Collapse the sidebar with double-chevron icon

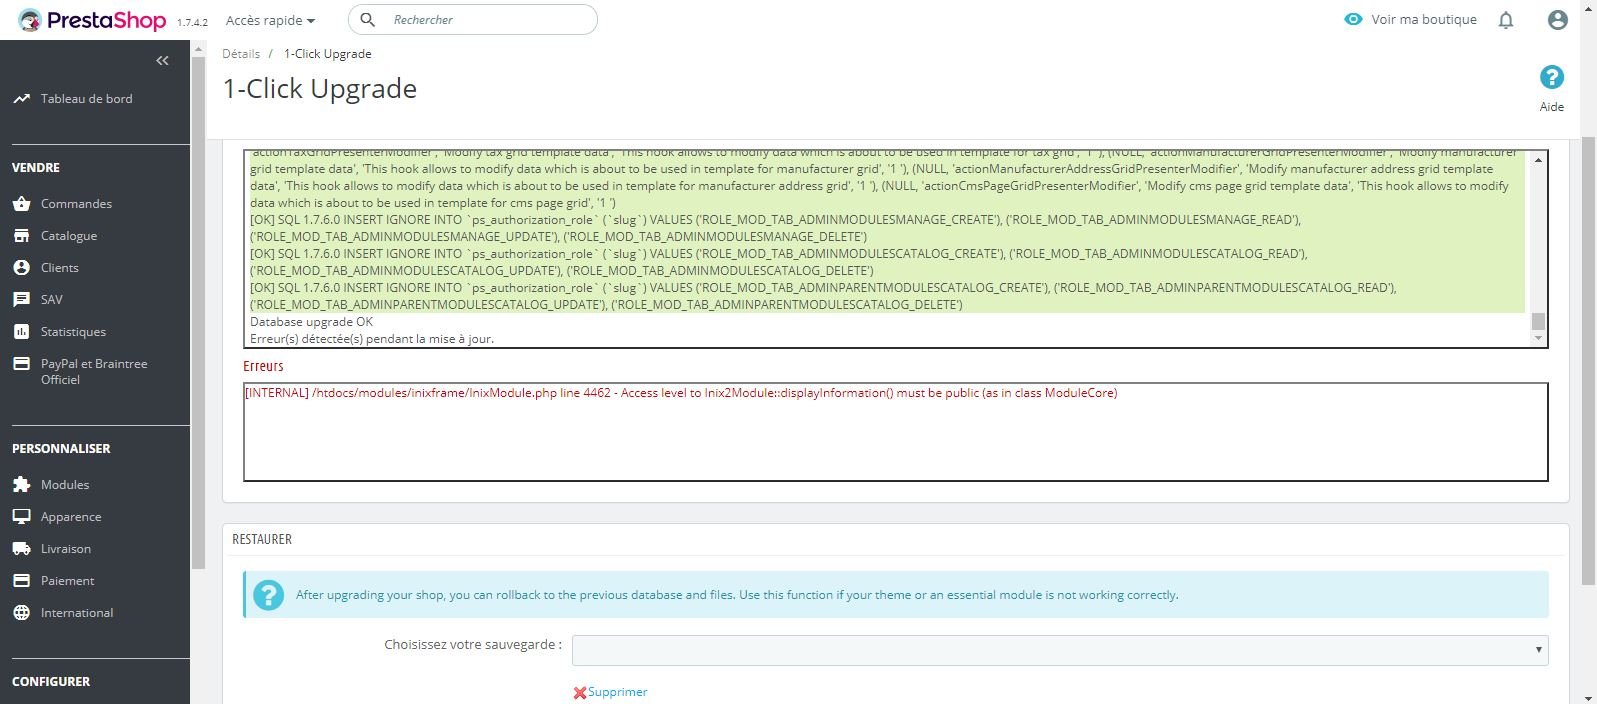[162, 61]
